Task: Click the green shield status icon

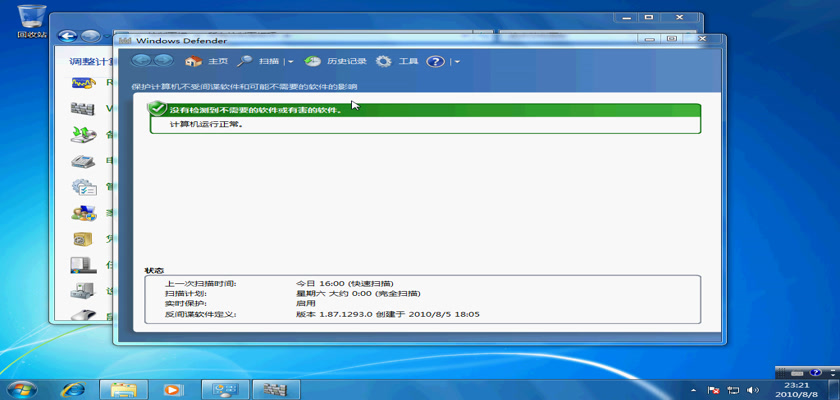Action: click(x=157, y=108)
